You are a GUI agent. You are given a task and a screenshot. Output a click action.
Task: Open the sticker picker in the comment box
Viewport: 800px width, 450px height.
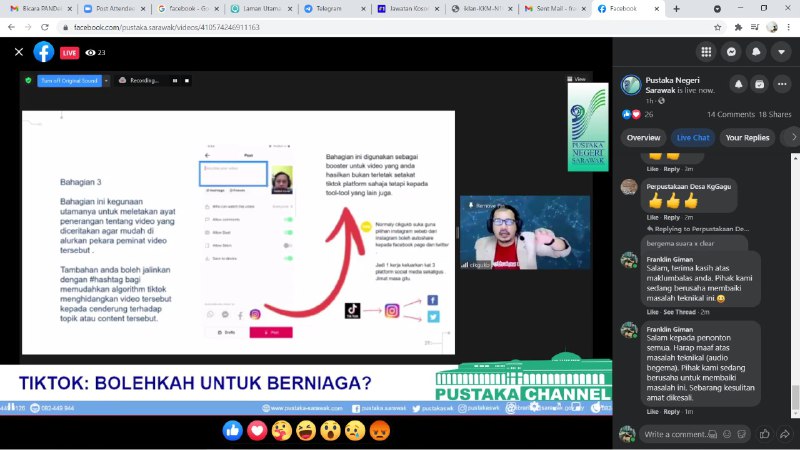click(x=741, y=434)
